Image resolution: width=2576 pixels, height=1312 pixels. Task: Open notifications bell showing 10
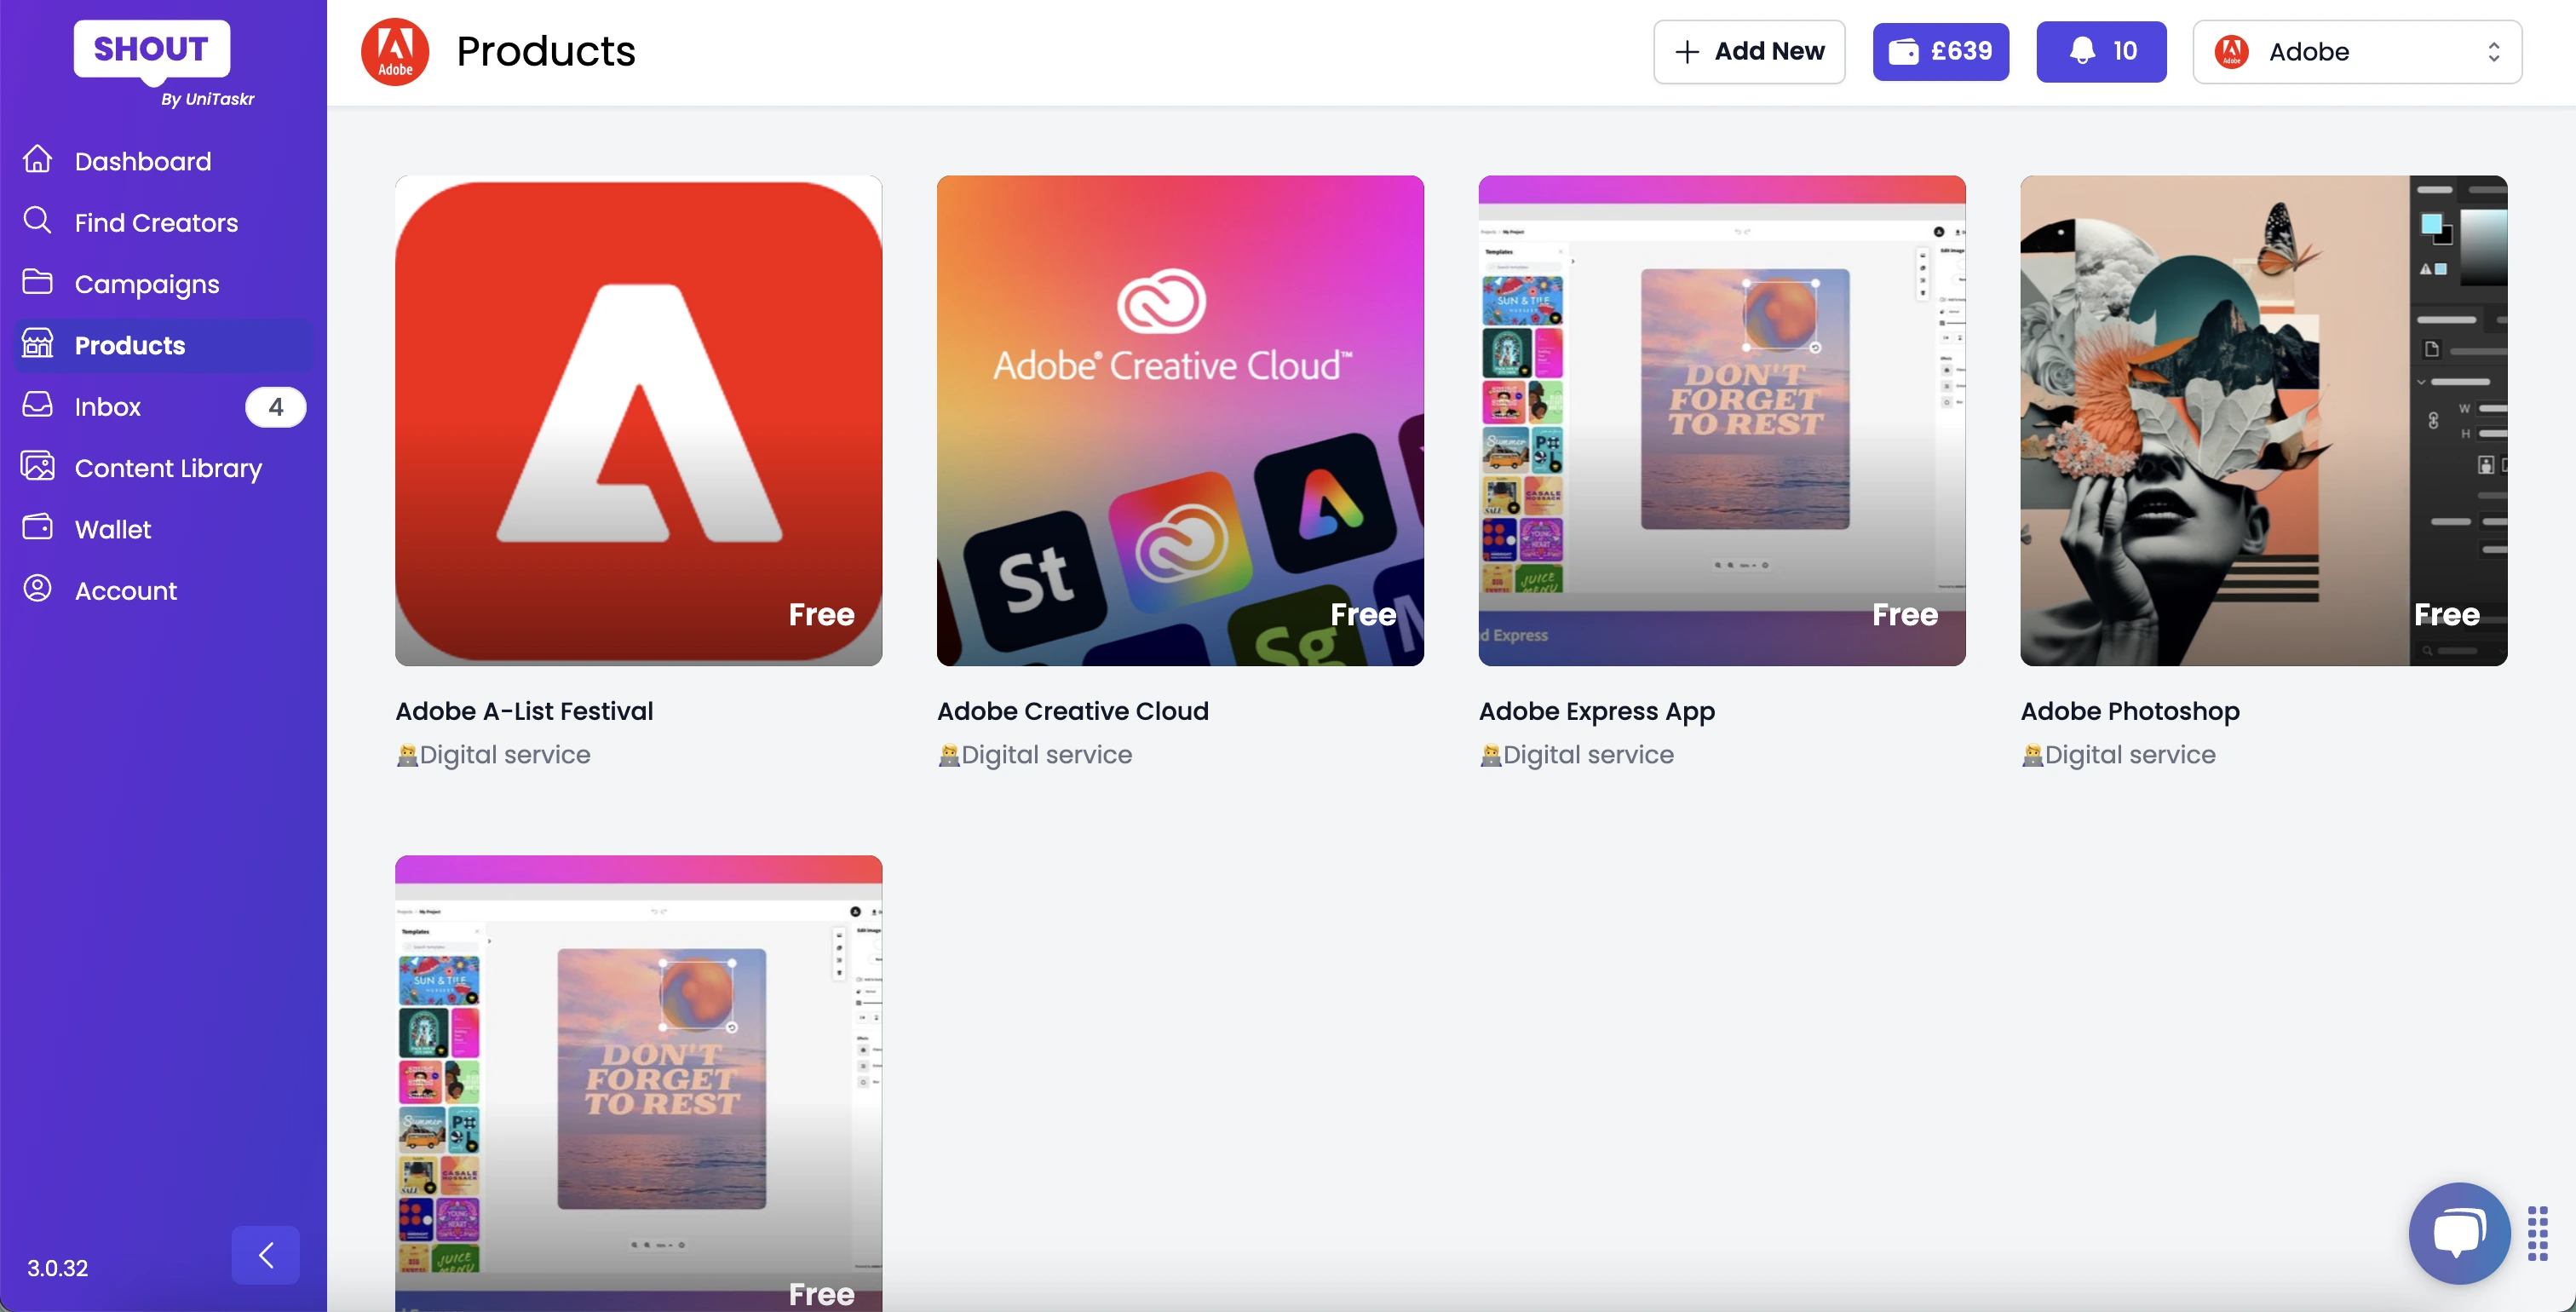(x=2101, y=51)
